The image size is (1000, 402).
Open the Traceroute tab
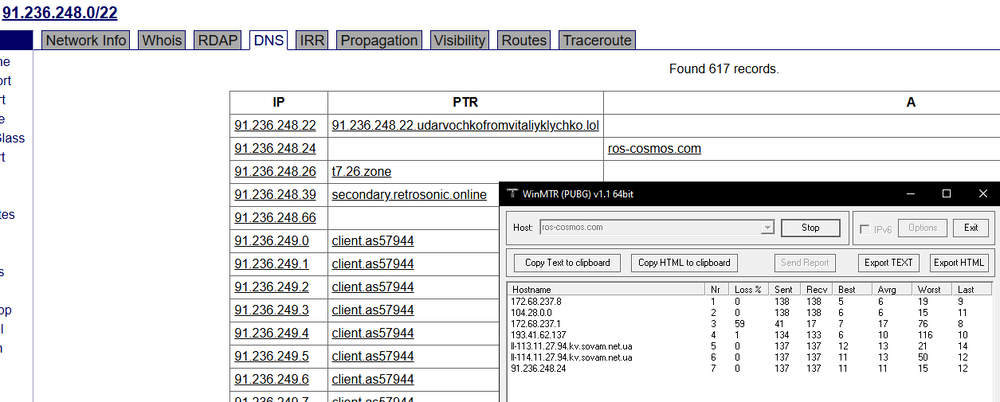pos(597,40)
